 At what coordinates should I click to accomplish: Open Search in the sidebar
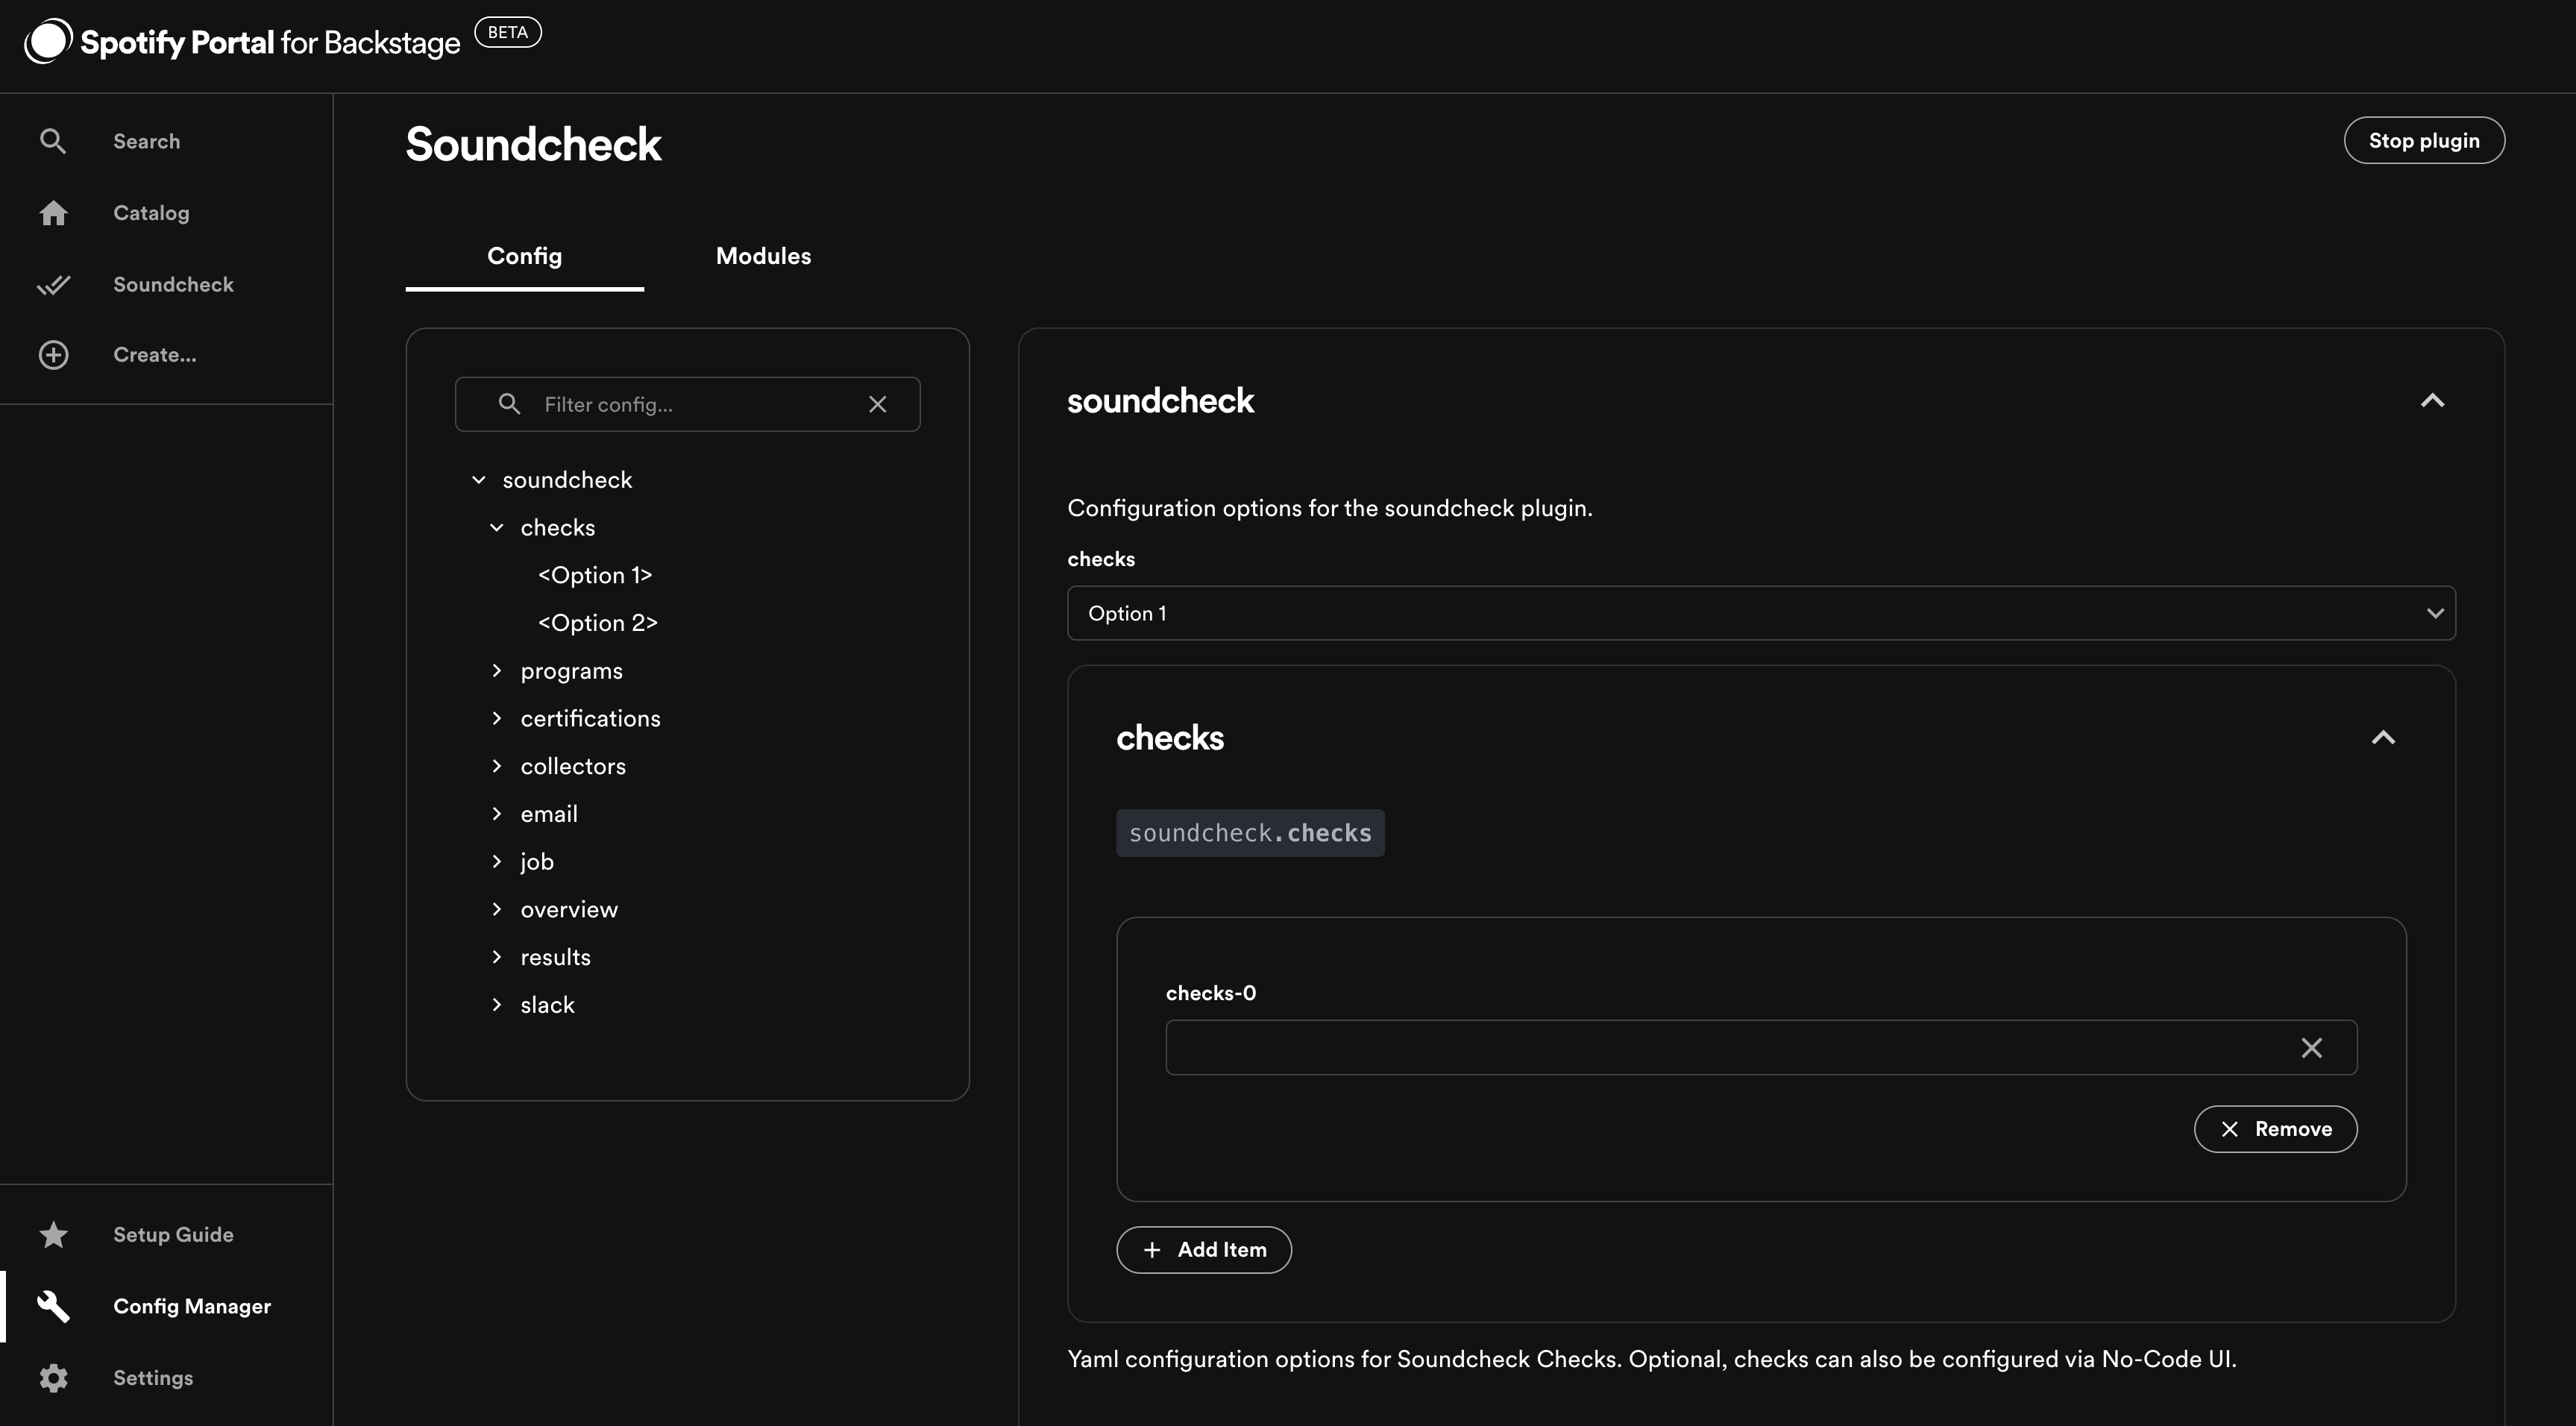166,141
